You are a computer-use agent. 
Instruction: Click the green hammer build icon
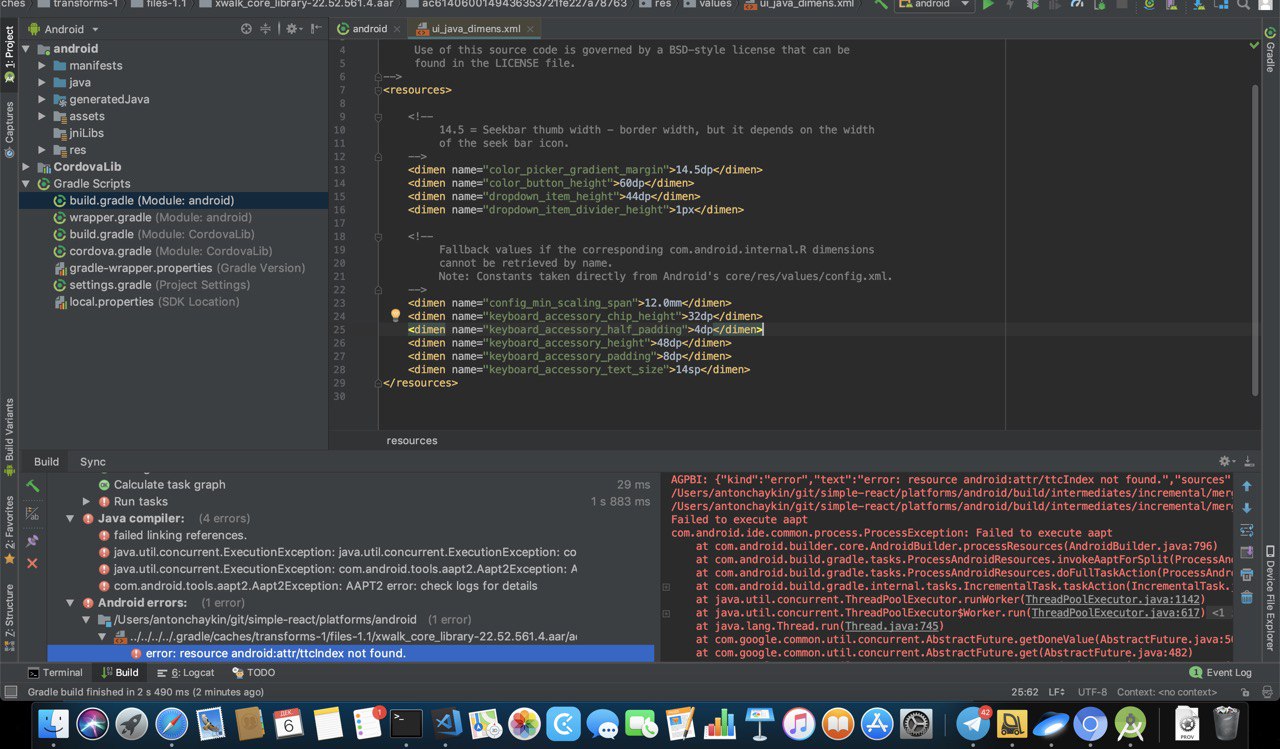tap(32, 486)
